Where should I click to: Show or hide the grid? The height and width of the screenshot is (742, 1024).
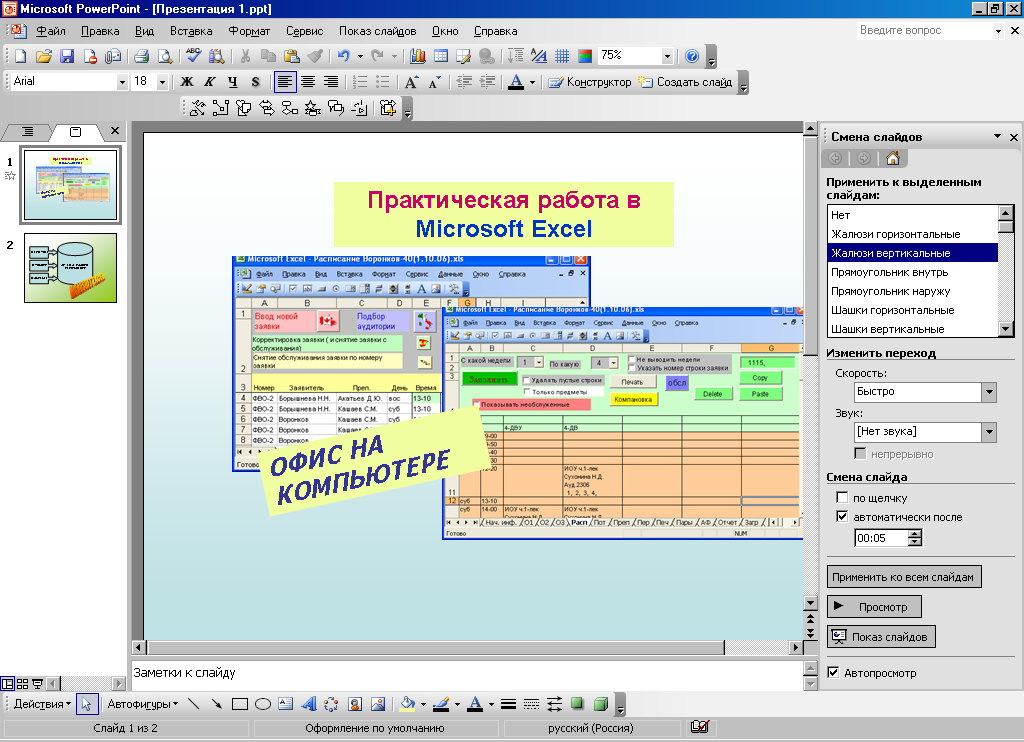coord(562,56)
